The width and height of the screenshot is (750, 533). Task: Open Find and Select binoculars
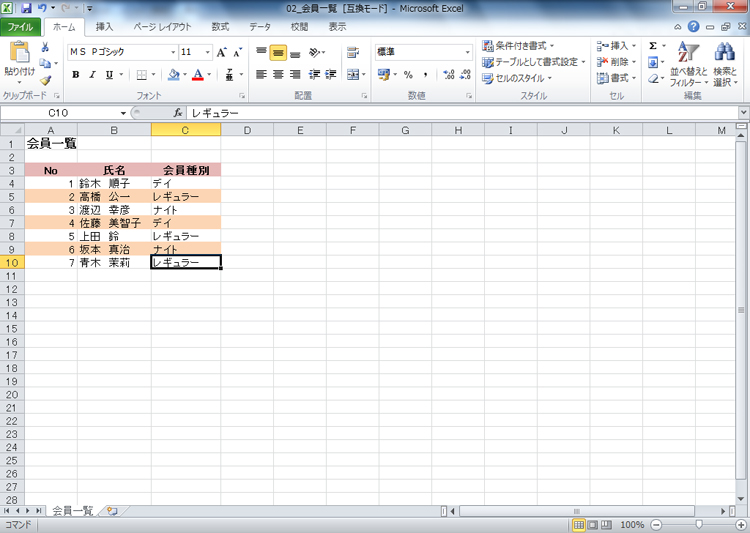tap(725, 64)
